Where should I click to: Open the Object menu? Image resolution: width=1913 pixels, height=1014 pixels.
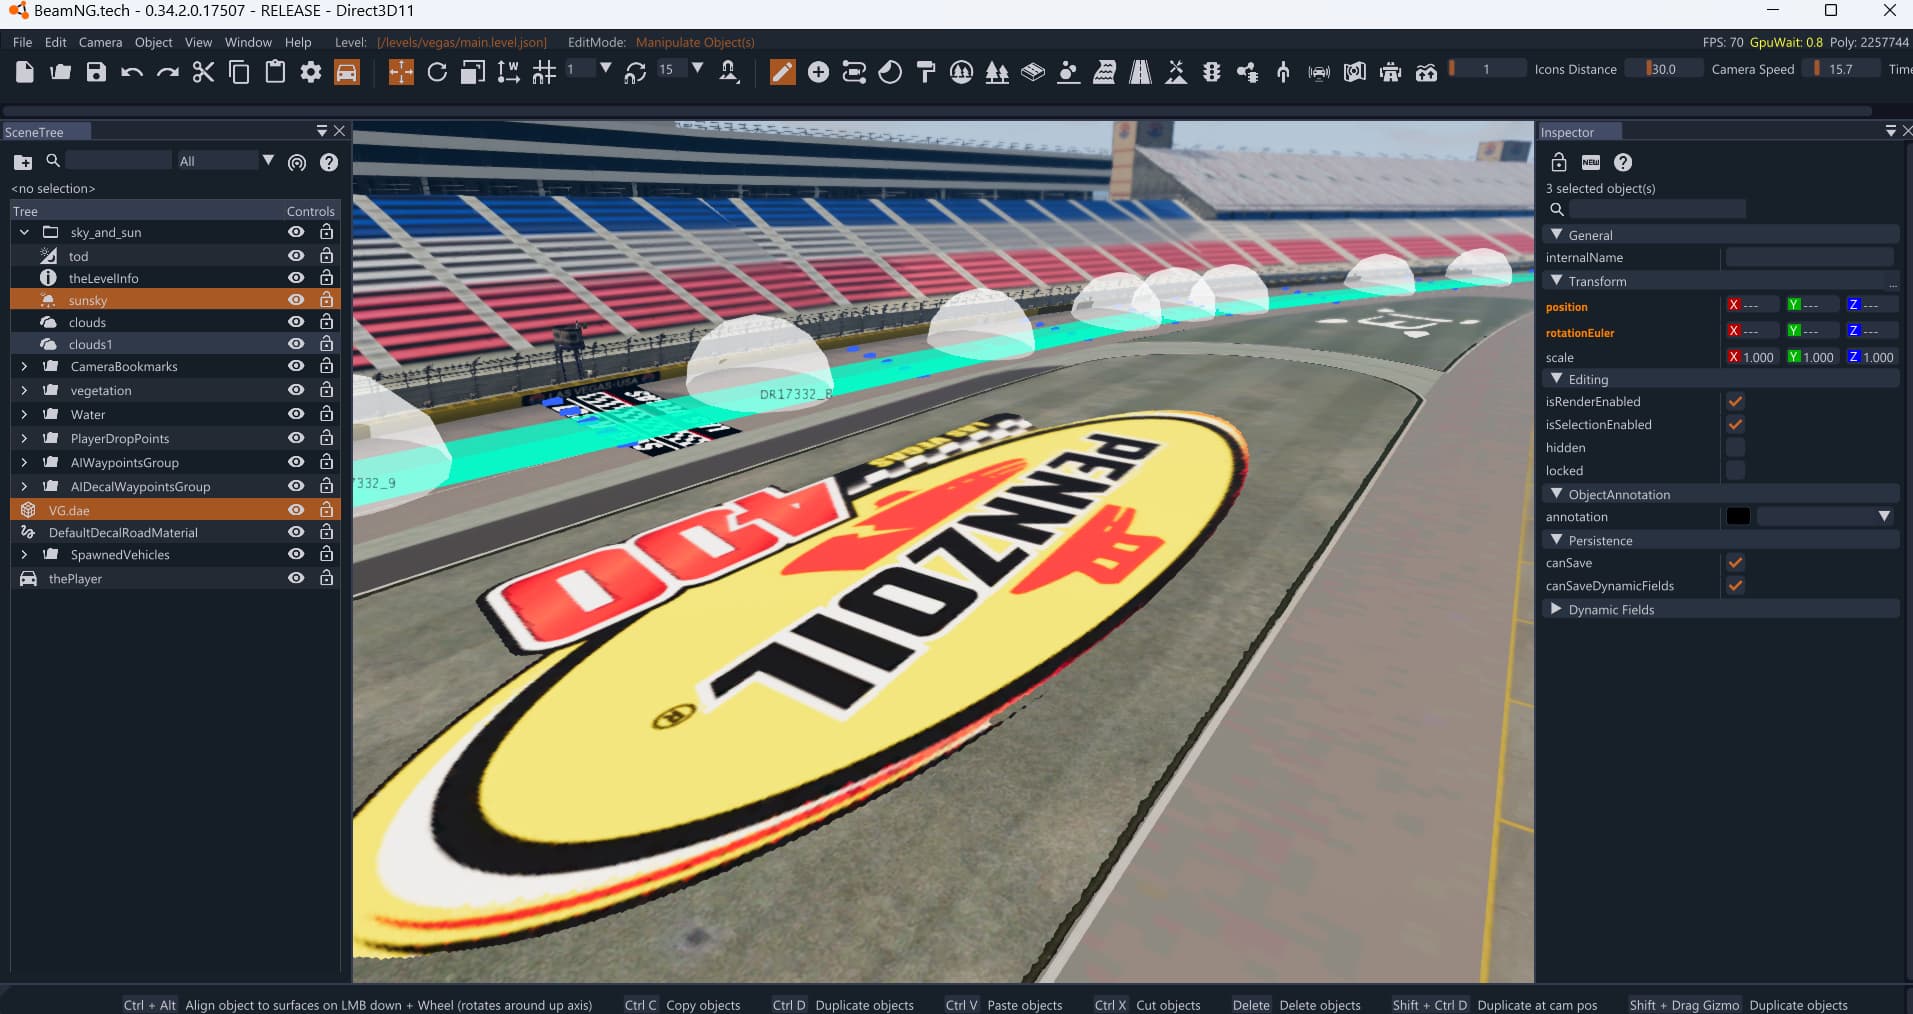click(153, 42)
